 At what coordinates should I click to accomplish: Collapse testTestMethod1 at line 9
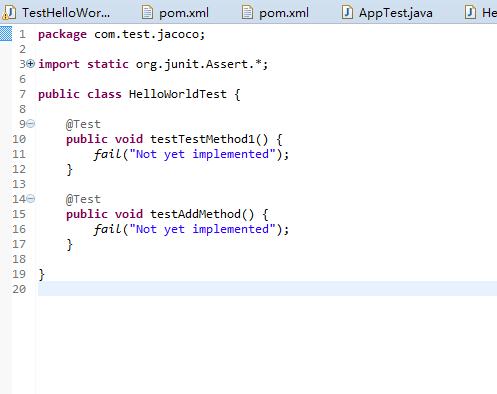[30, 124]
